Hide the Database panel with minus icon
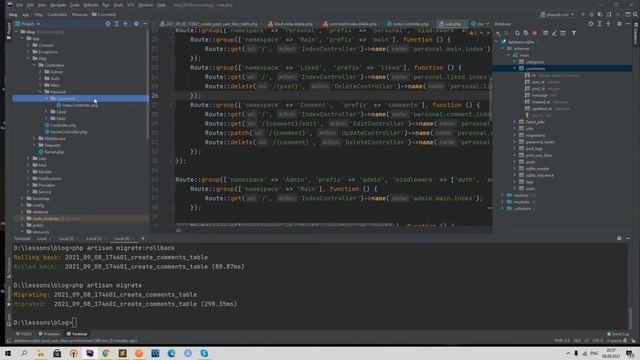Viewport: 640px width, 360px height. [628, 24]
